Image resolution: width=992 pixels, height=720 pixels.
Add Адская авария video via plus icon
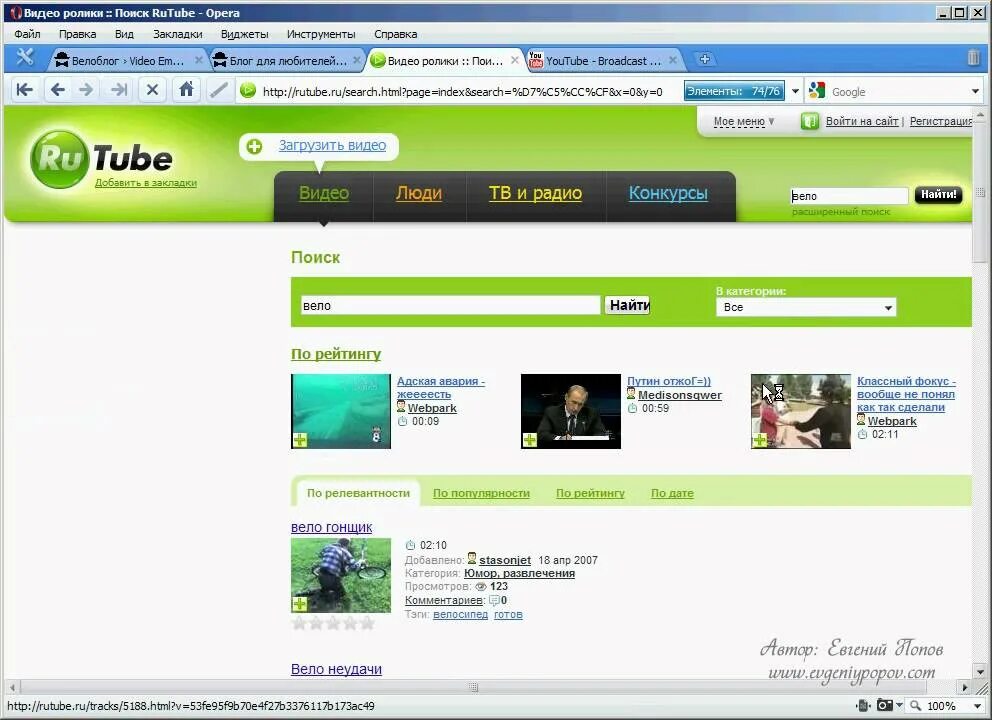[300, 440]
